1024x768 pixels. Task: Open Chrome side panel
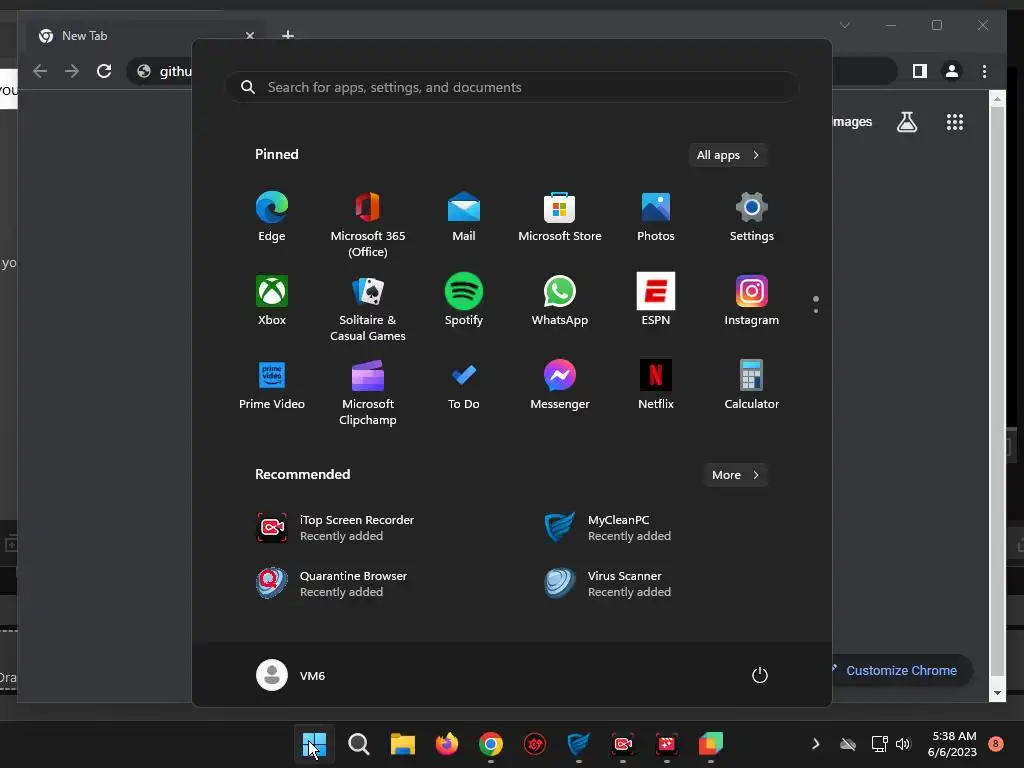[x=920, y=71]
